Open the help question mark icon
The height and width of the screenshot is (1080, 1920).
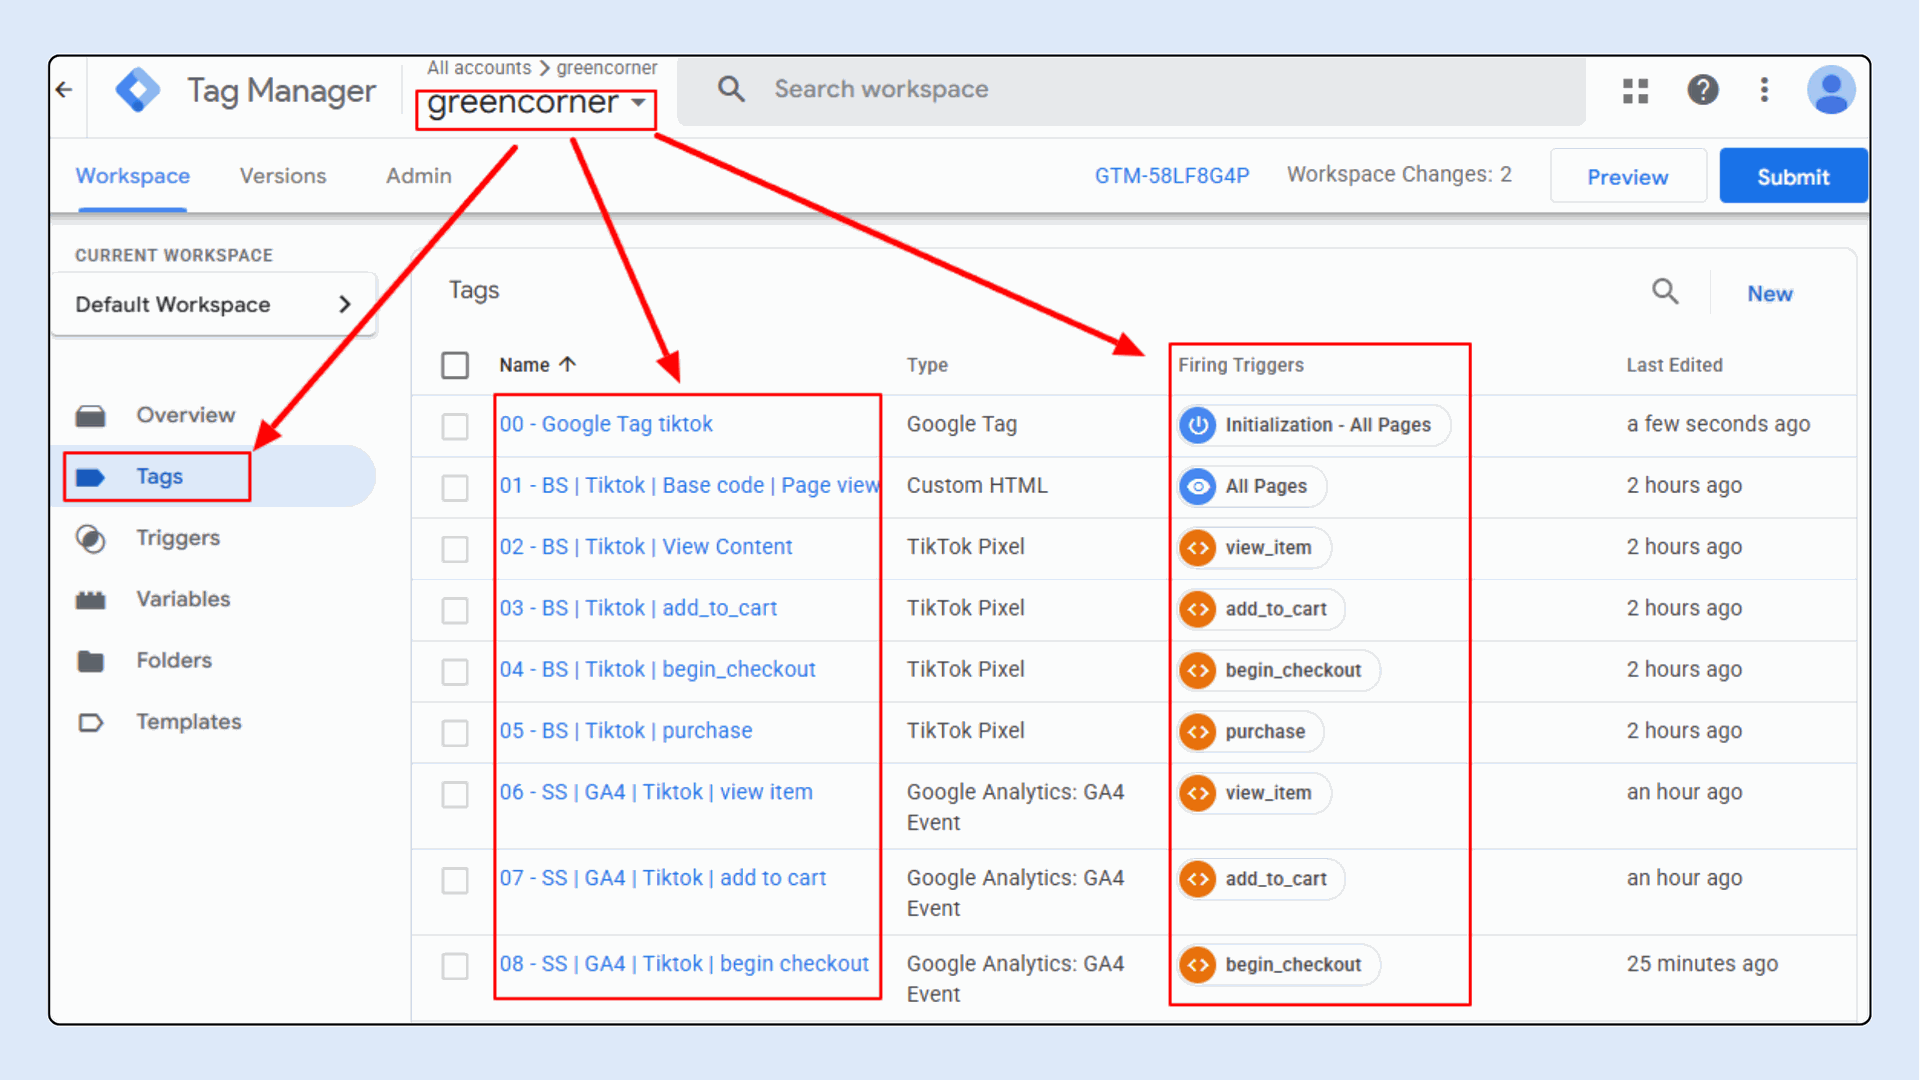[x=1702, y=90]
